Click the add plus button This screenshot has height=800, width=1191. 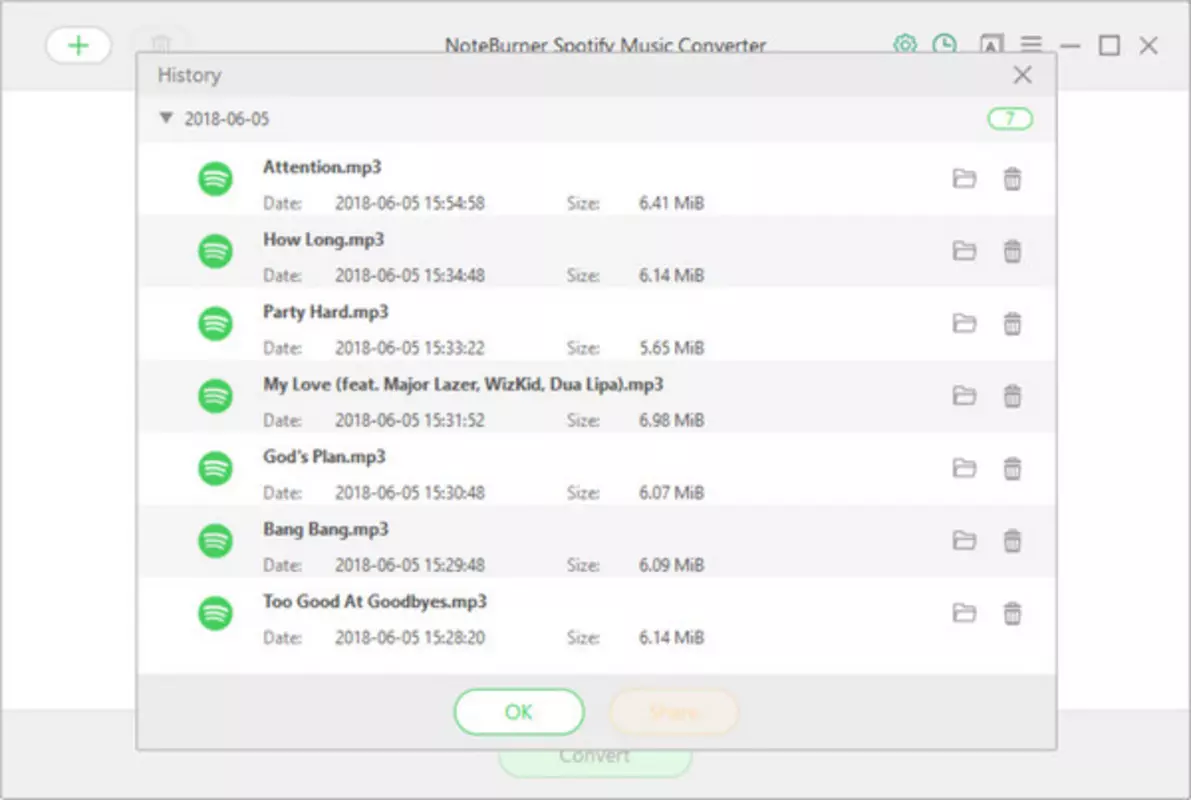pos(78,46)
